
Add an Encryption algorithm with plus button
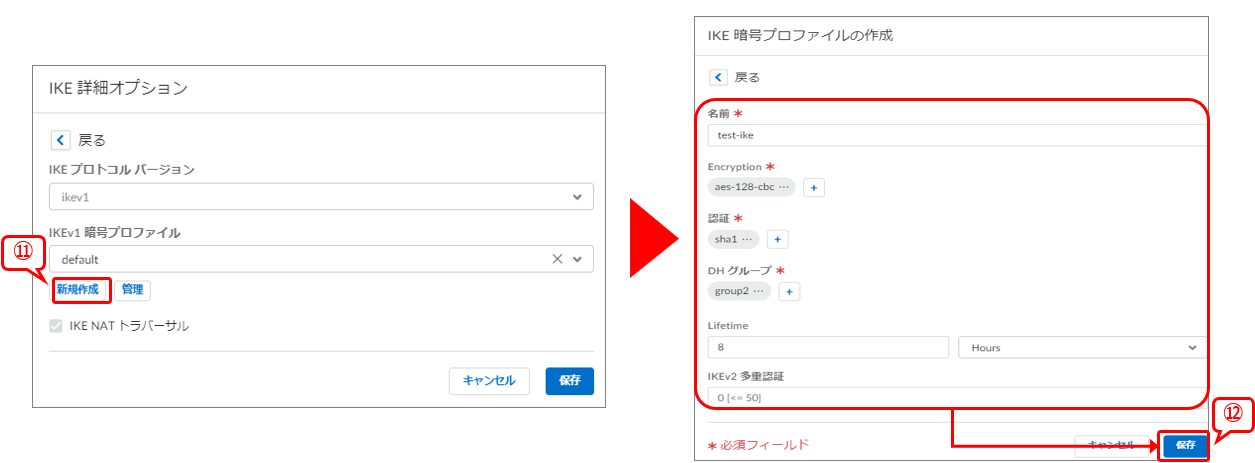coord(814,188)
